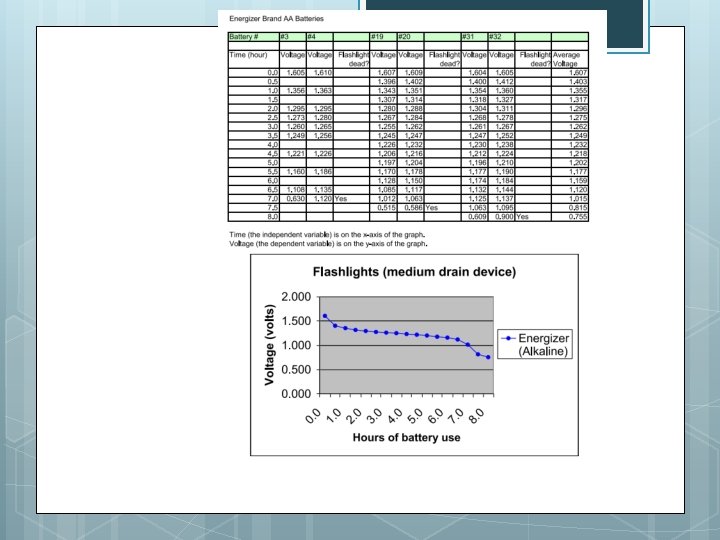
Task: Click the '2.000' y-axis tick label
Action: 296,297
